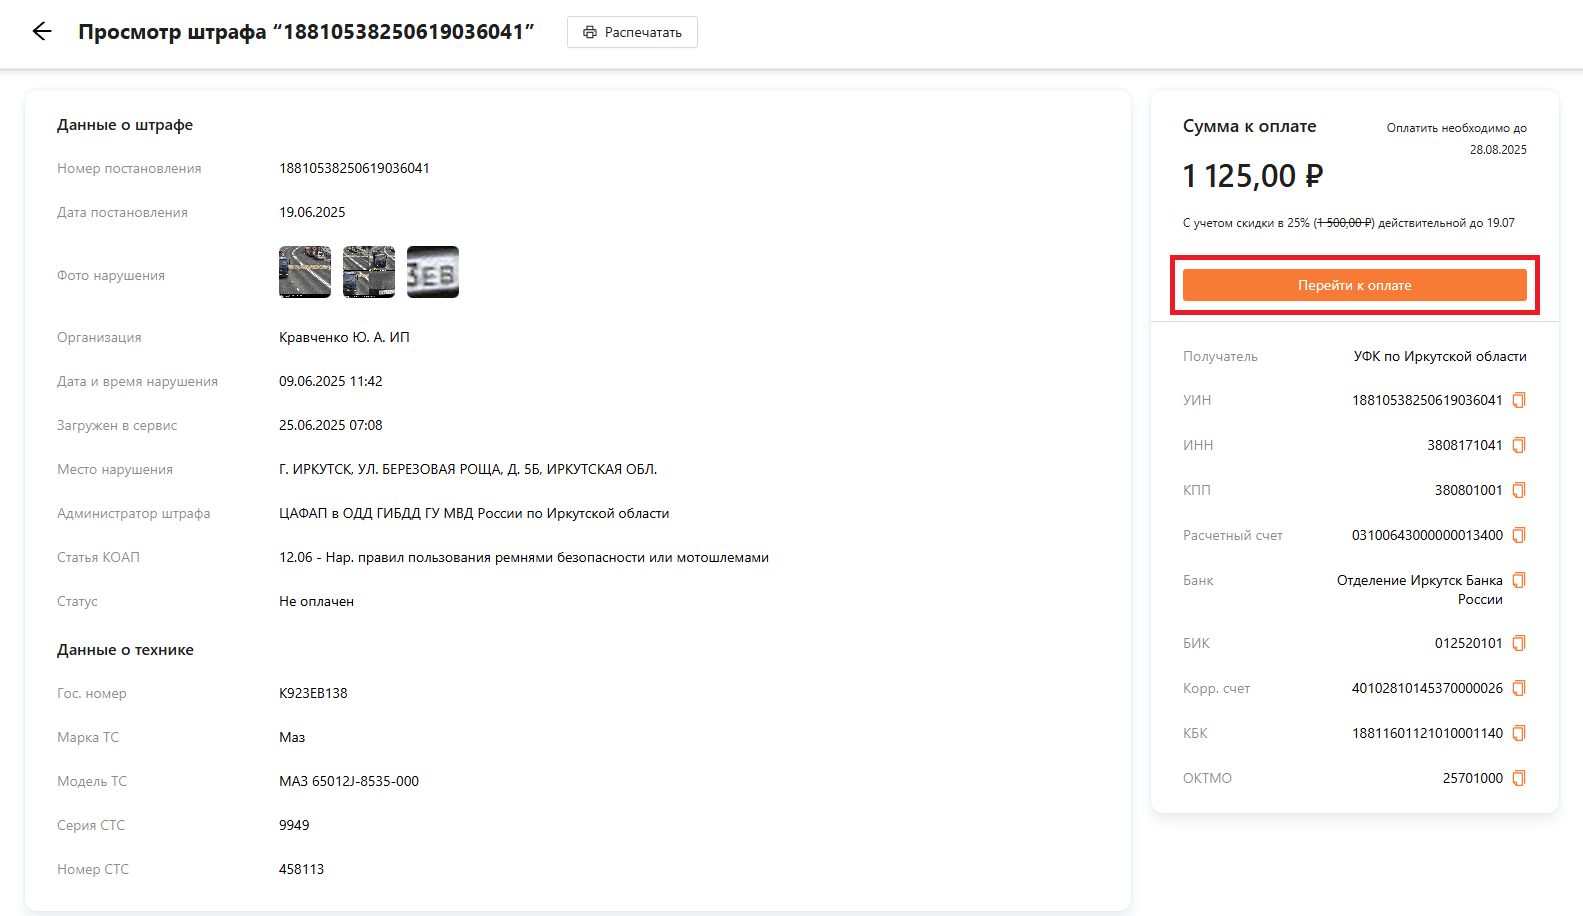Open the second violation photo thumbnail
Screen dimensions: 1583x916
tap(369, 272)
